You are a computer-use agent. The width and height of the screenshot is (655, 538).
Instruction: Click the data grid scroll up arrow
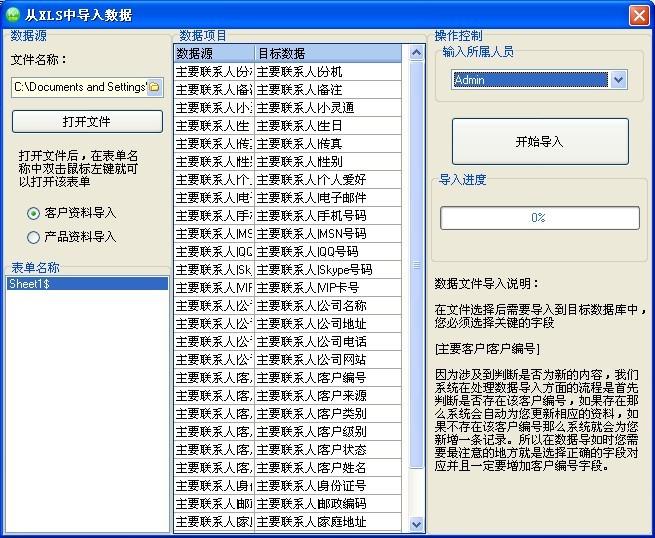(417, 52)
